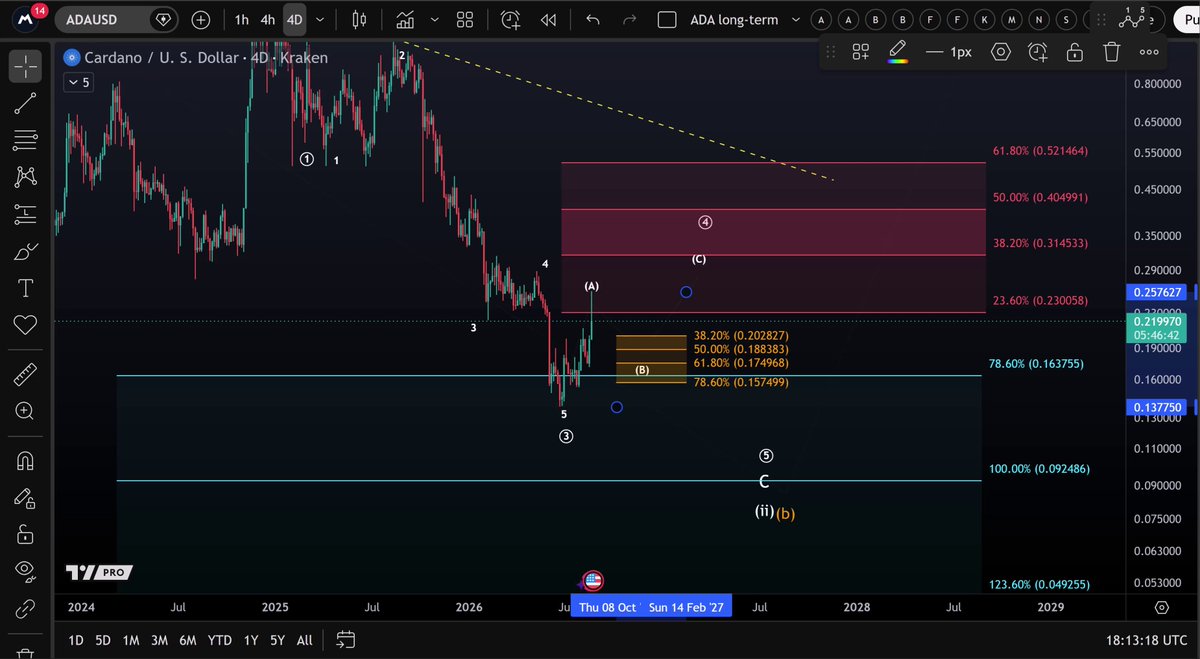The width and height of the screenshot is (1200, 659).
Task: Change line color using pencil swatch
Action: 898,52
